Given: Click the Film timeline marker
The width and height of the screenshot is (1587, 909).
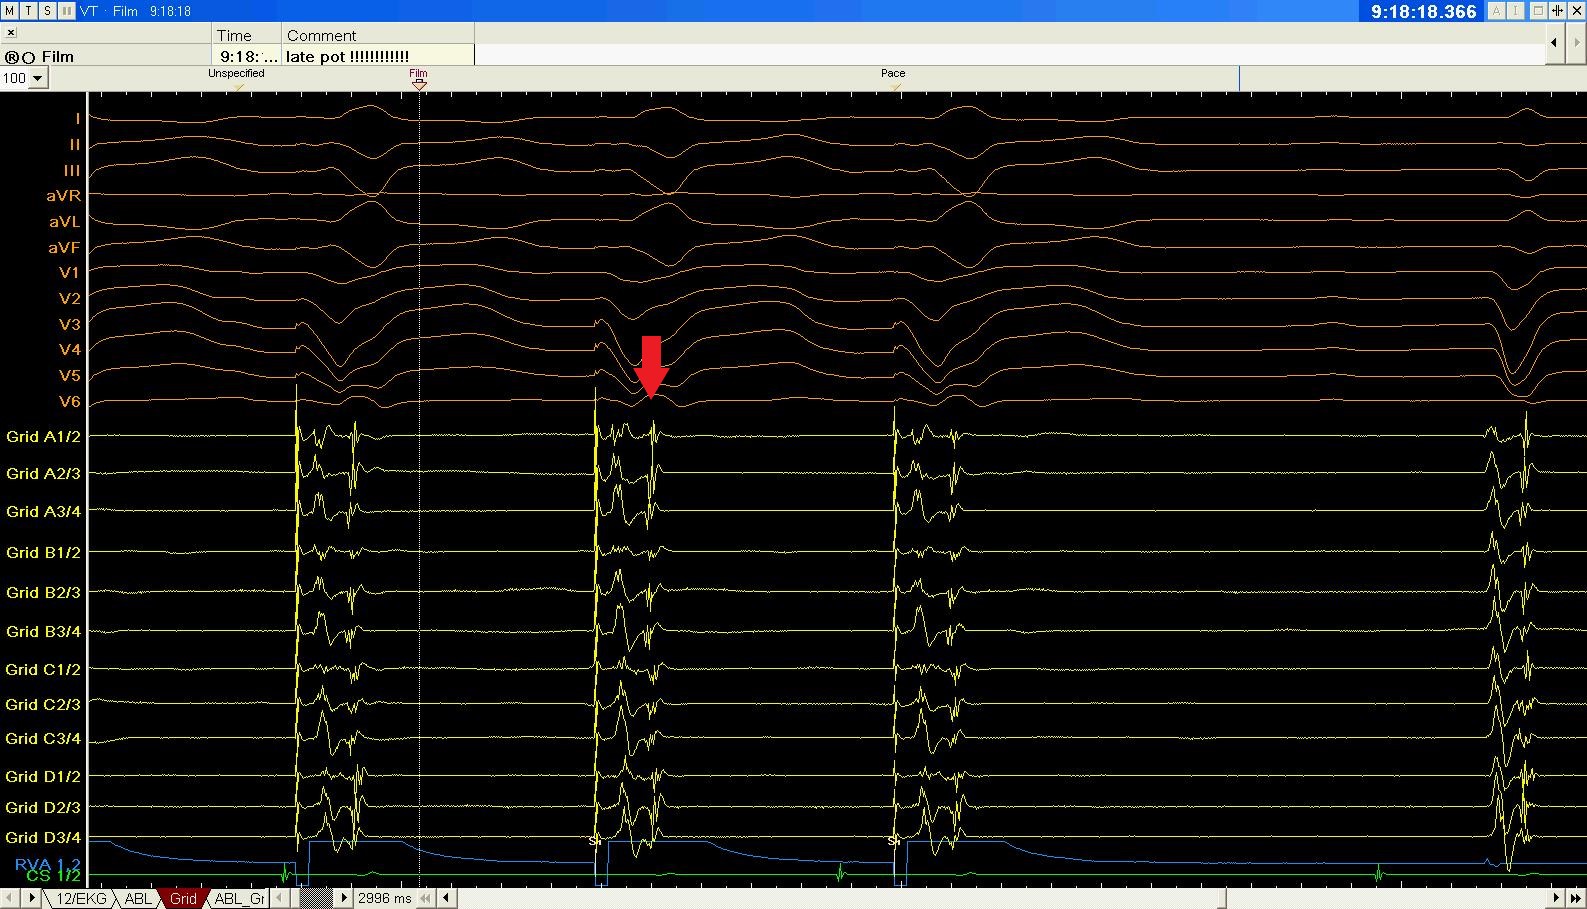Looking at the screenshot, I should pos(419,84).
